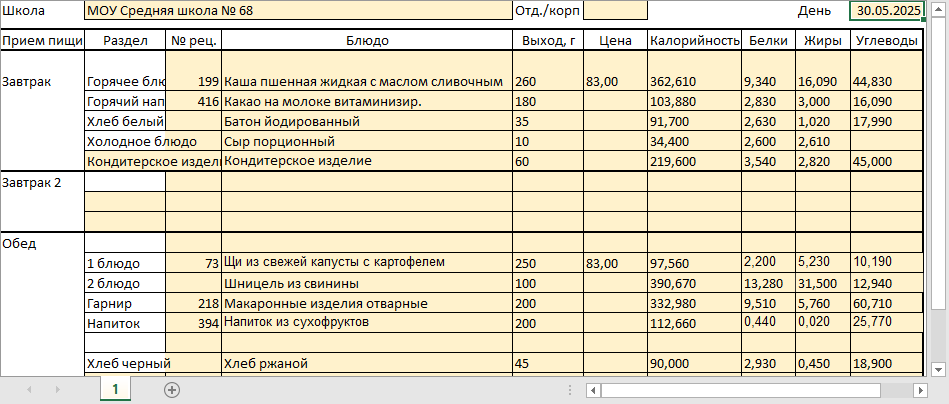Select the 2 блюдо section cell

click(125, 283)
